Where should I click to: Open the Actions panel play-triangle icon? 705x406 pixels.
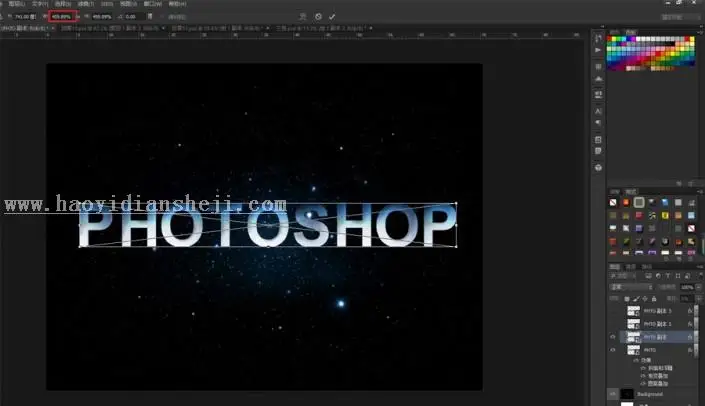point(598,50)
